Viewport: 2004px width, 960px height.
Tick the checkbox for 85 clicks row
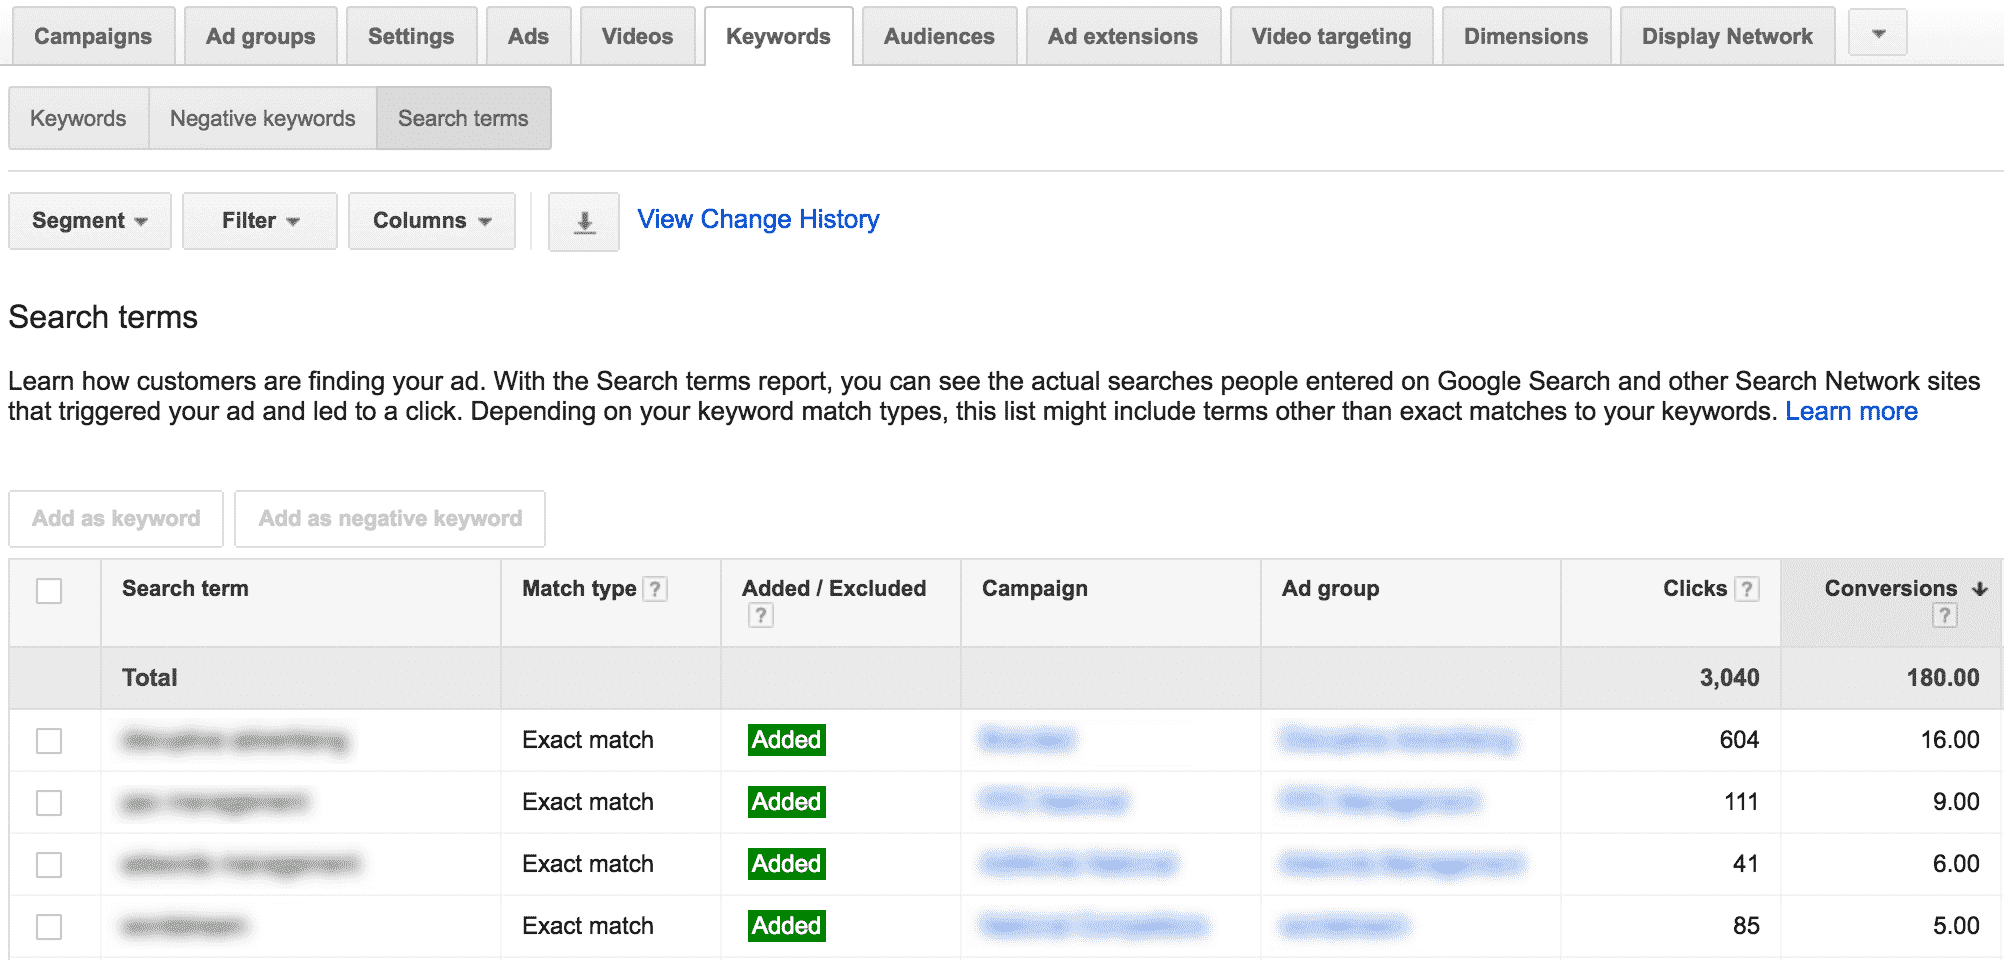pos(49,927)
